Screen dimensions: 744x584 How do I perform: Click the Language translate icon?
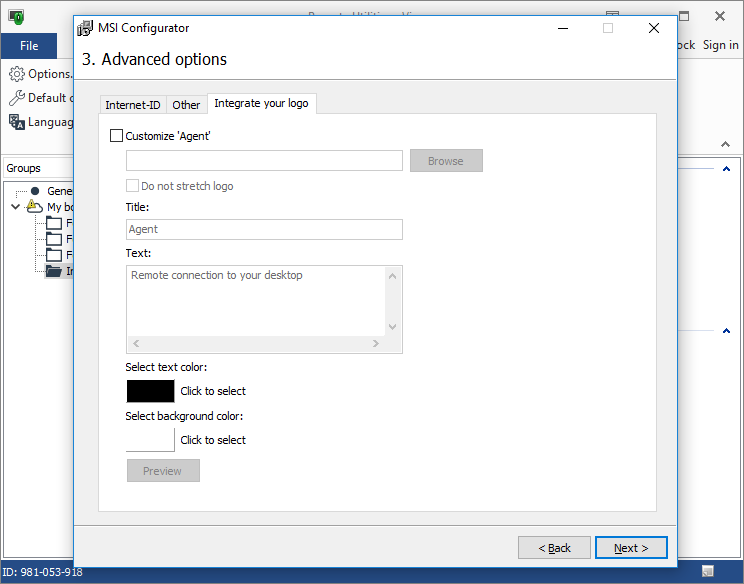(17, 122)
